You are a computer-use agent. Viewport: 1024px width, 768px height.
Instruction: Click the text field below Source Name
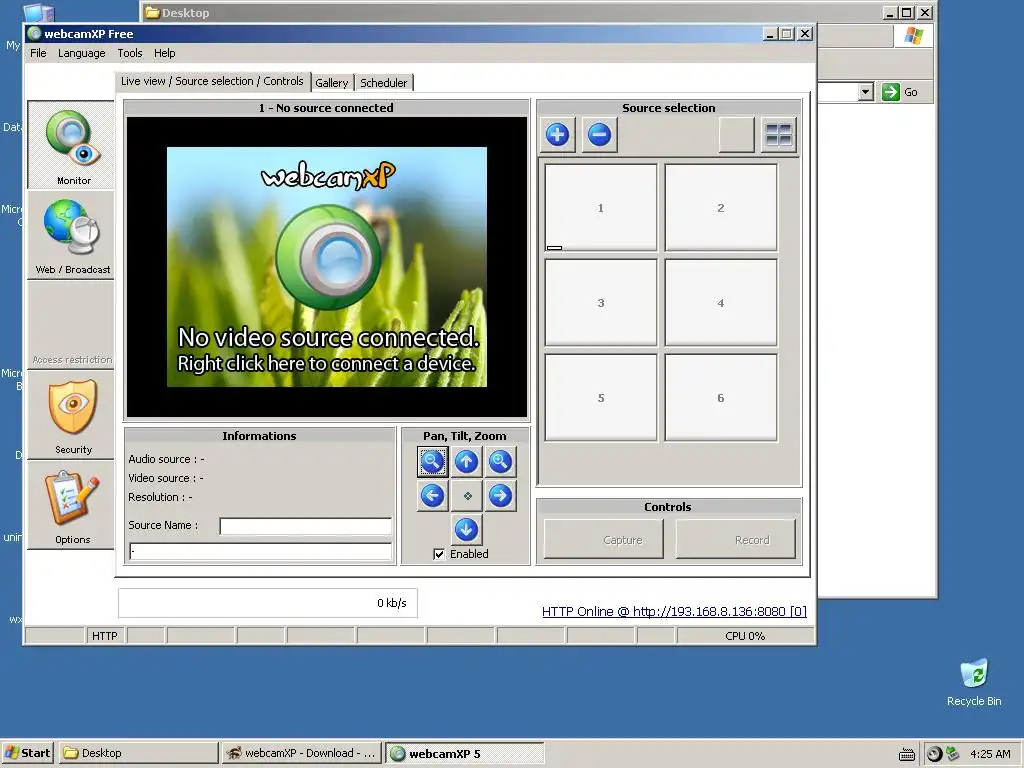pos(261,552)
